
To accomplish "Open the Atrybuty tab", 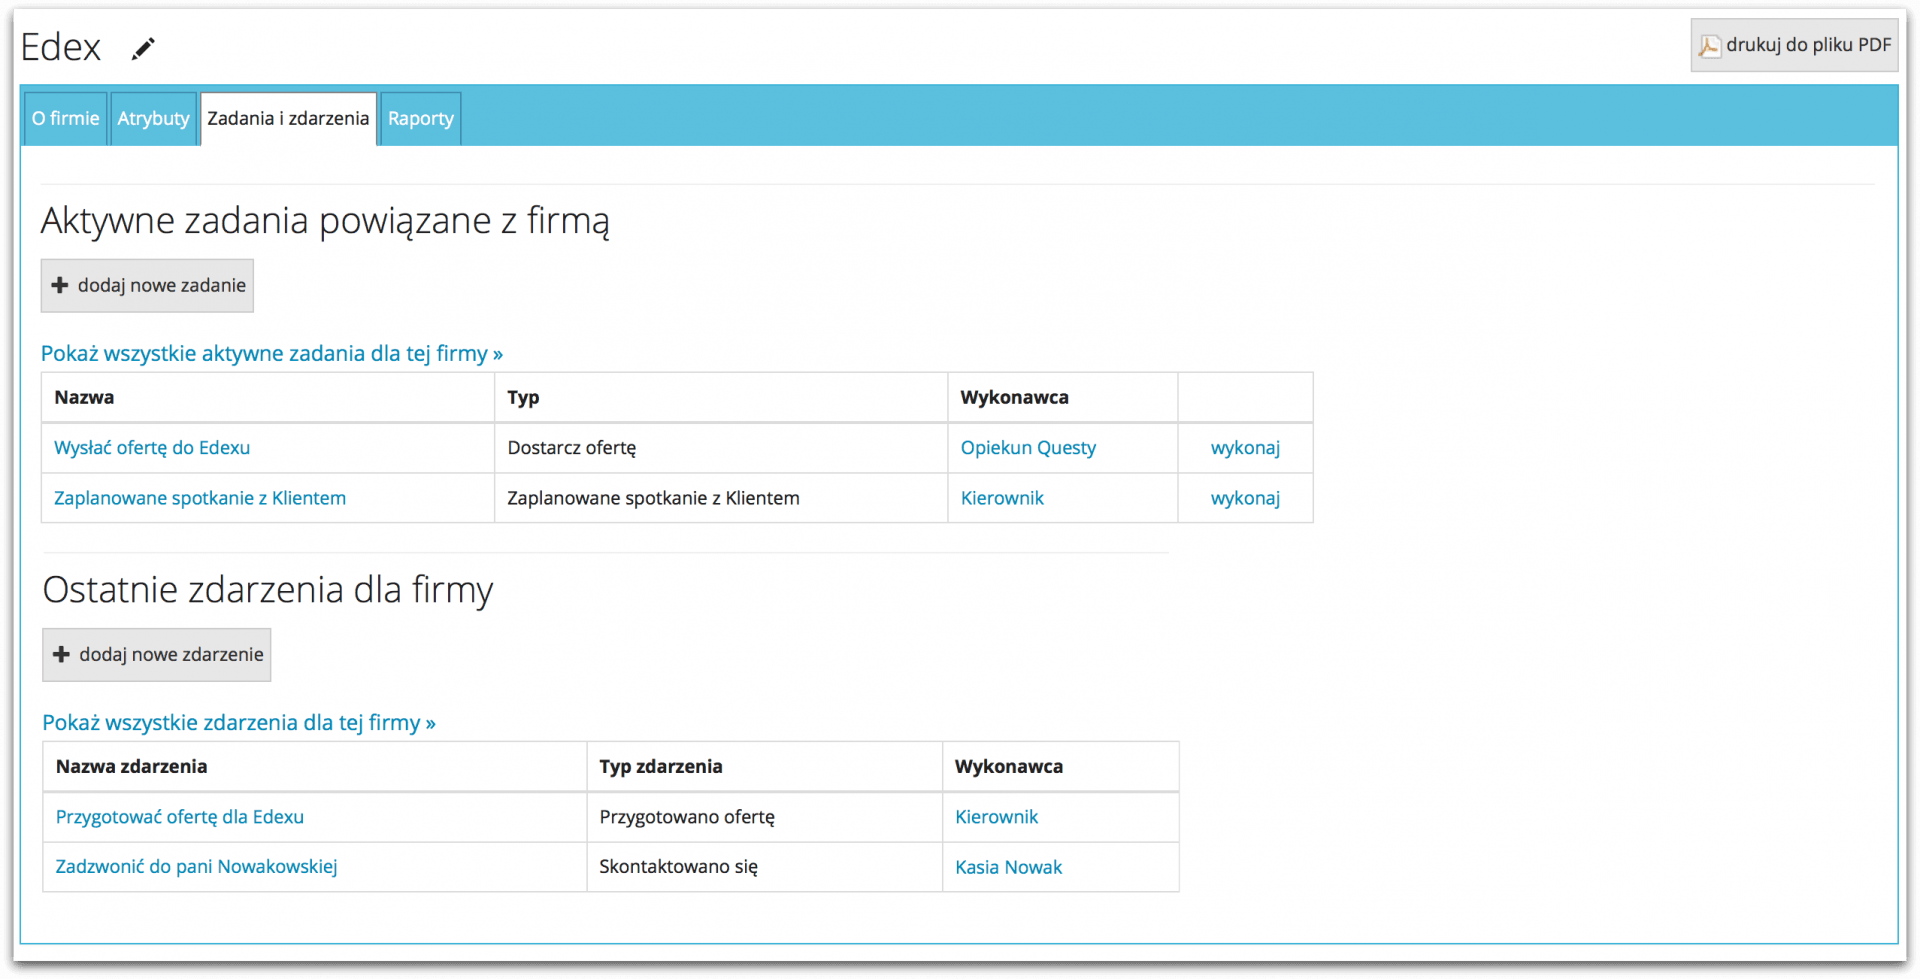I will [152, 117].
